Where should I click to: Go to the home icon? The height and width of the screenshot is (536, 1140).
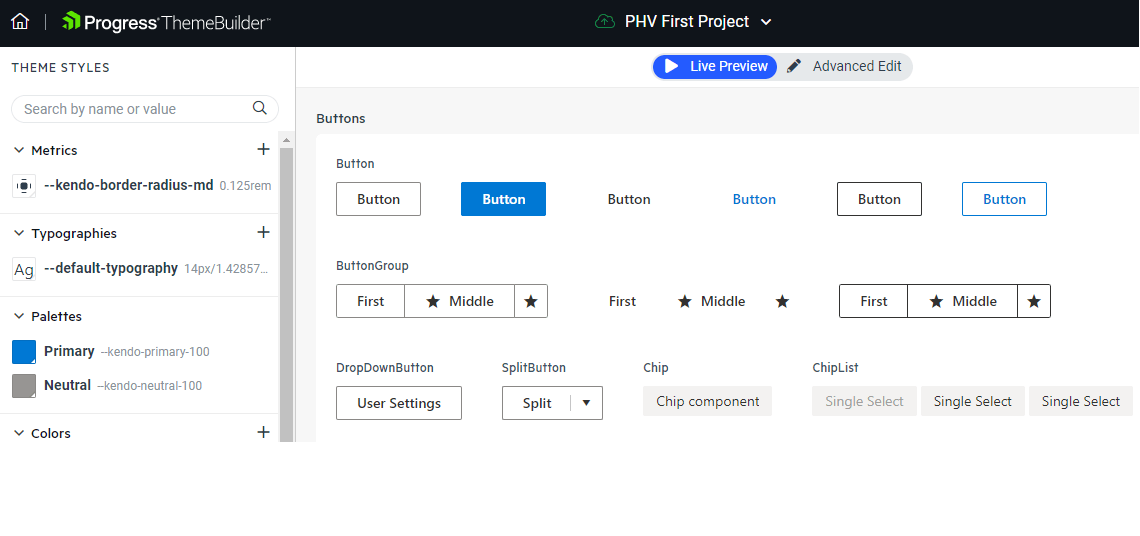pos(20,22)
